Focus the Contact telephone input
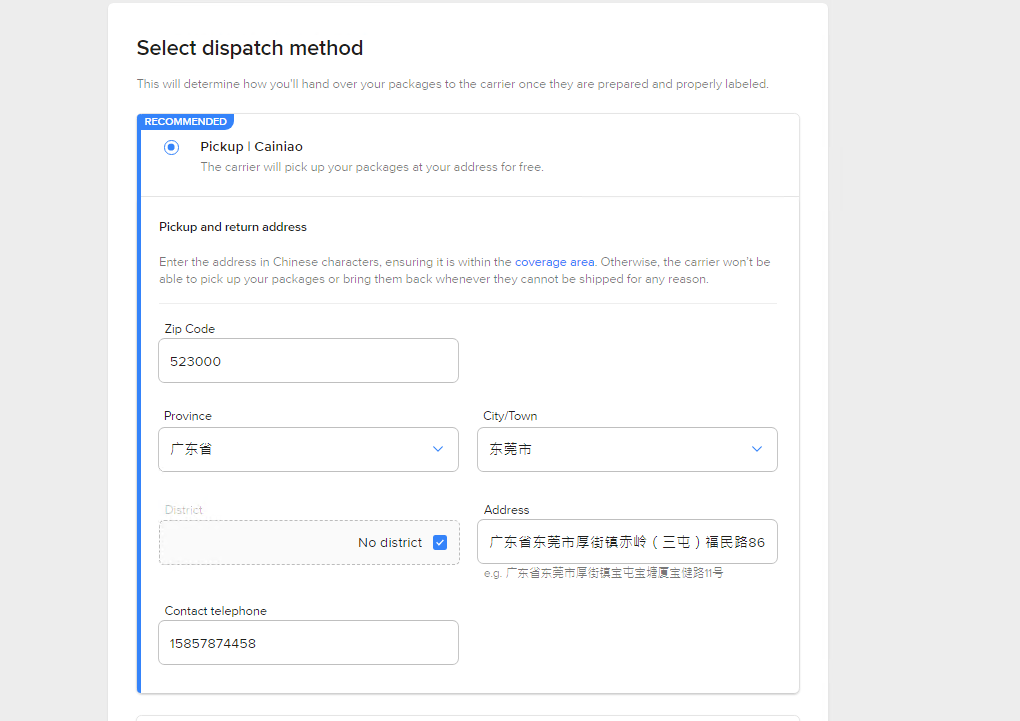The width and height of the screenshot is (1020, 721). click(308, 643)
